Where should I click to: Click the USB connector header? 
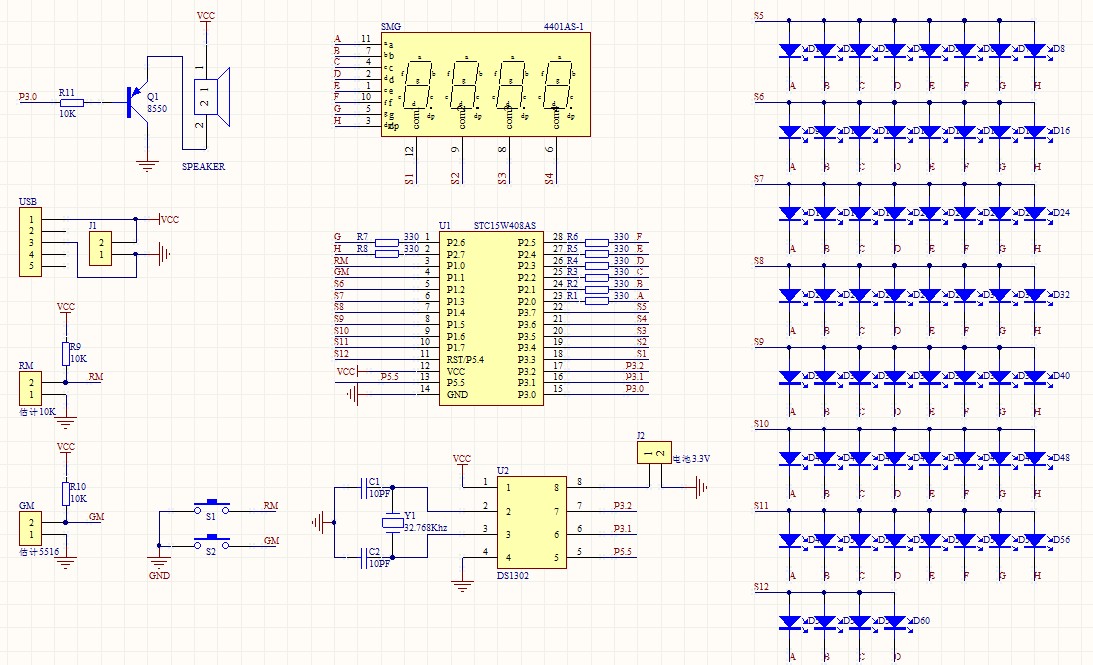[30, 242]
